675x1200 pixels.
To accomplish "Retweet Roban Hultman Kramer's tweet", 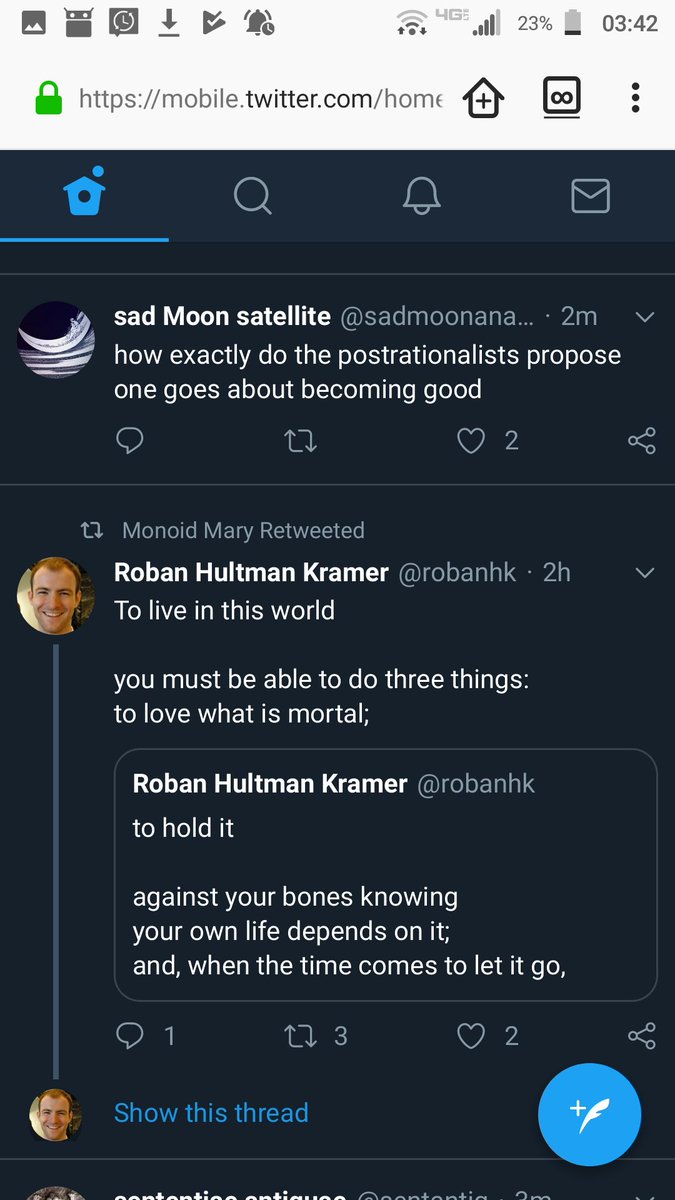I will 300,1036.
